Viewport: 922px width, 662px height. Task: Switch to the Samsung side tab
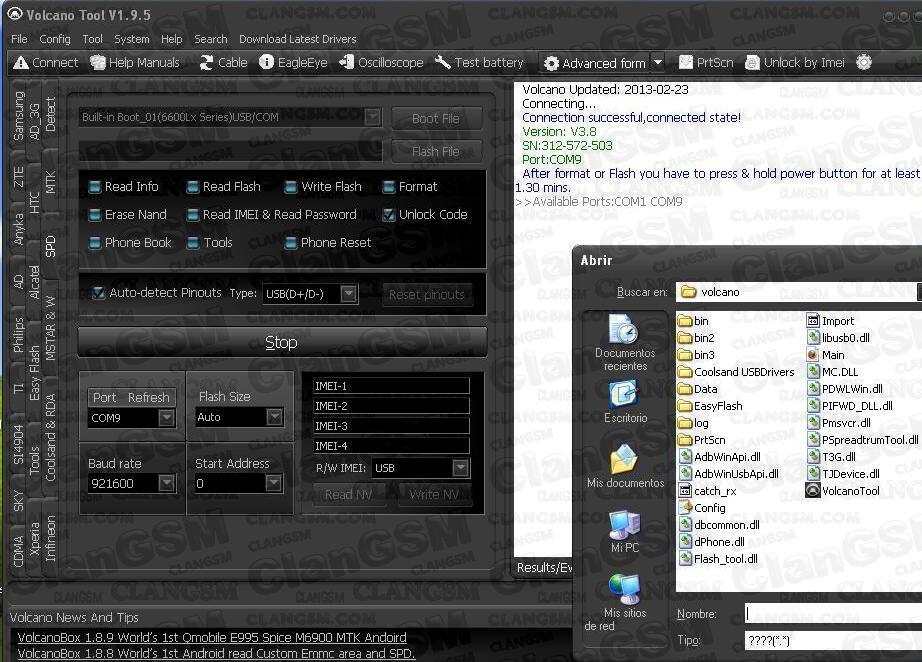(19, 116)
